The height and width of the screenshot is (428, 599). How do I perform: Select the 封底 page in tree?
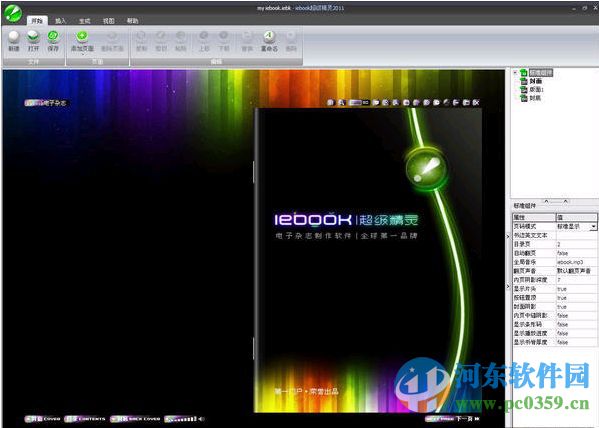(x=535, y=98)
